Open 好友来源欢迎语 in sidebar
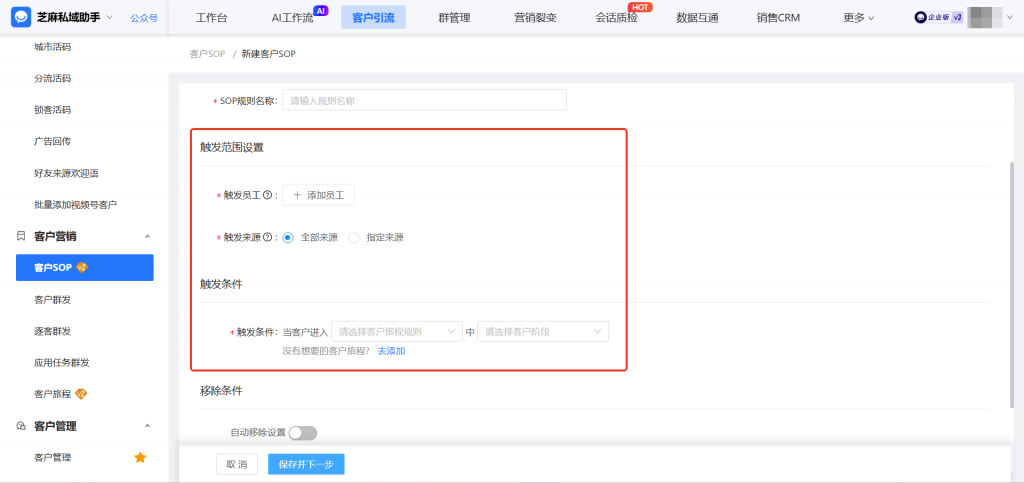1024x483 pixels. [67, 173]
